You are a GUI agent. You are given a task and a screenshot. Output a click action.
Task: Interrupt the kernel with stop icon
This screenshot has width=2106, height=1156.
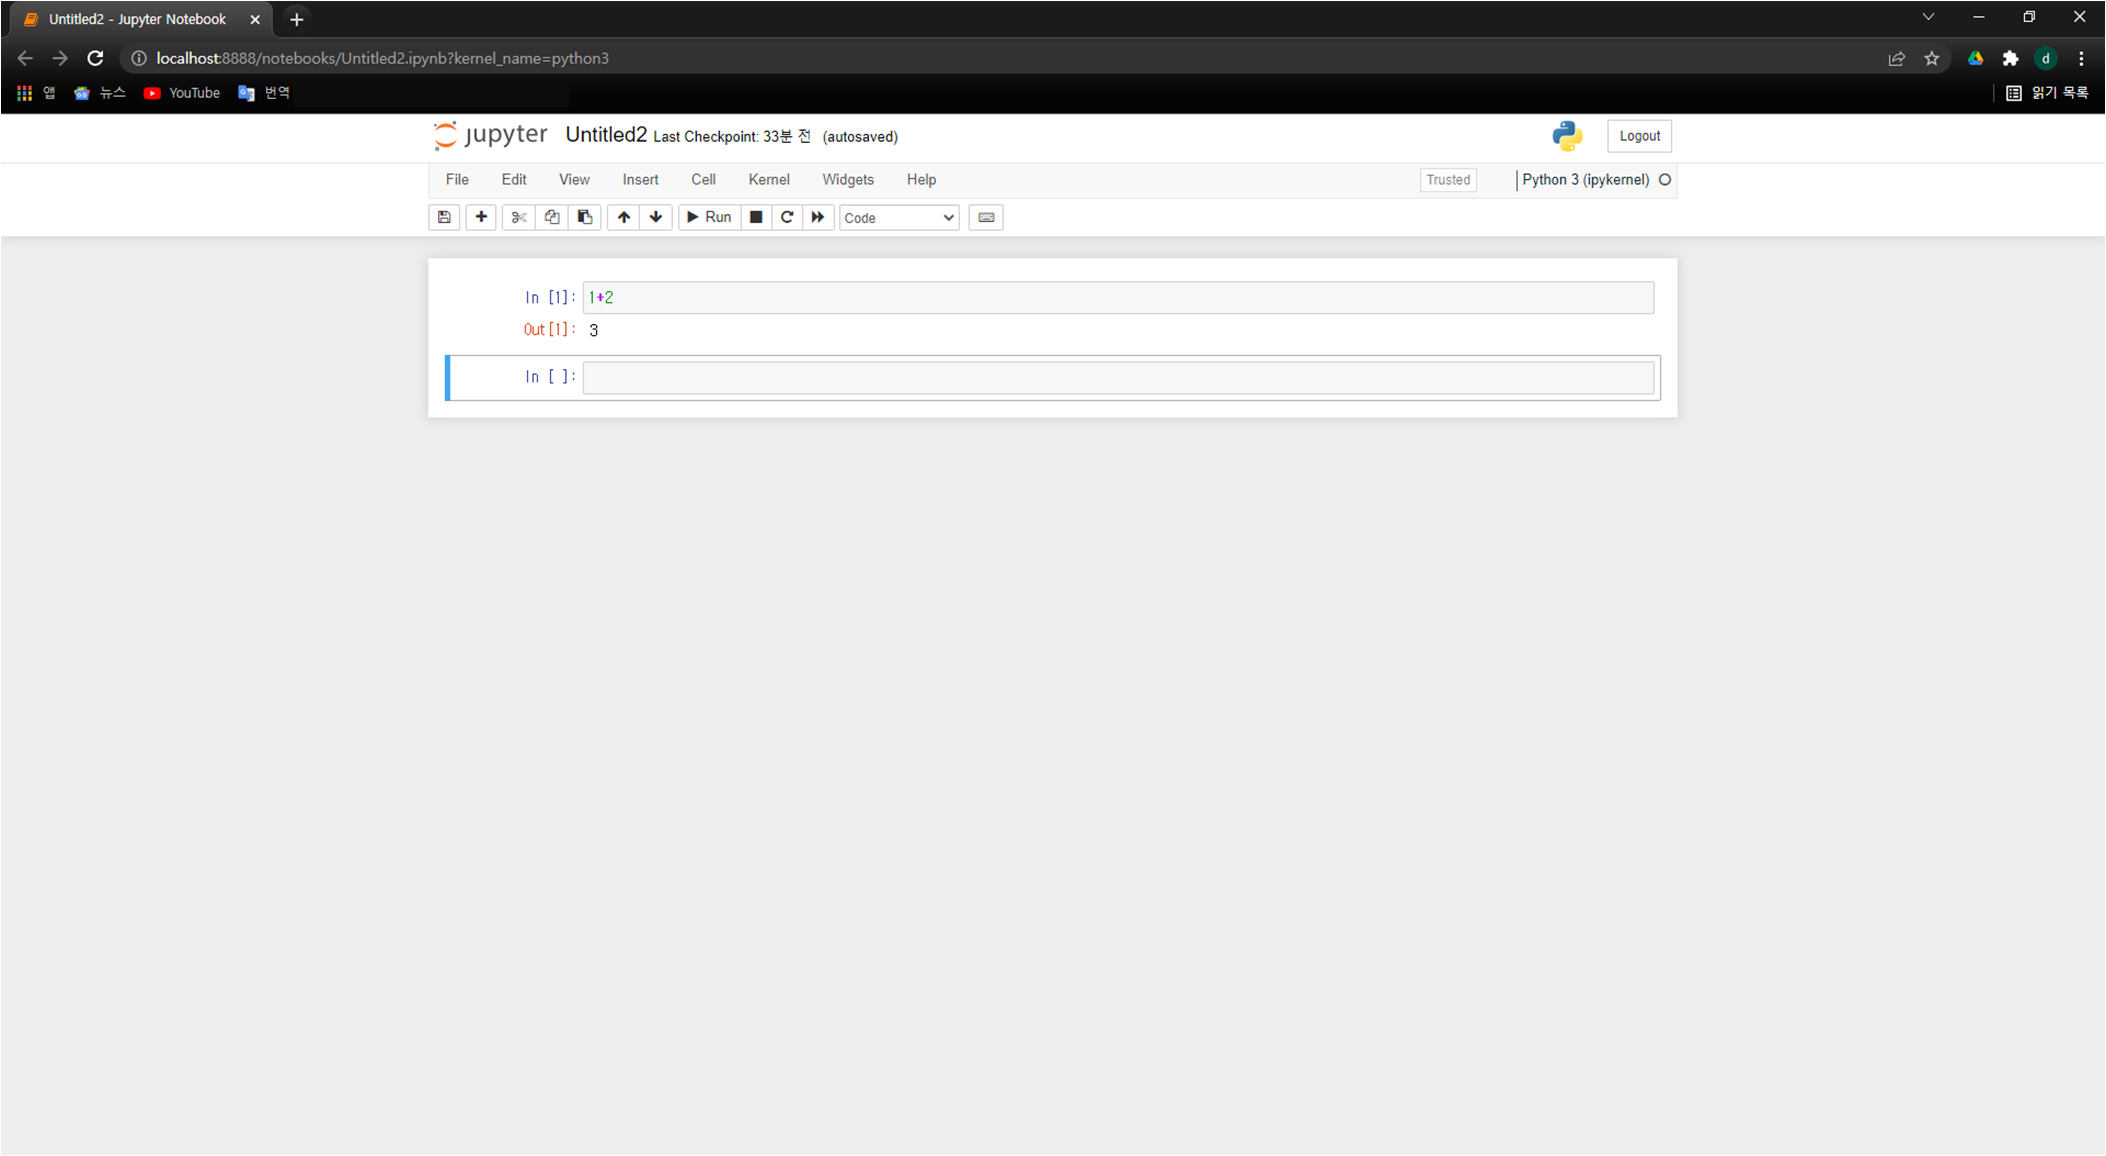(756, 217)
